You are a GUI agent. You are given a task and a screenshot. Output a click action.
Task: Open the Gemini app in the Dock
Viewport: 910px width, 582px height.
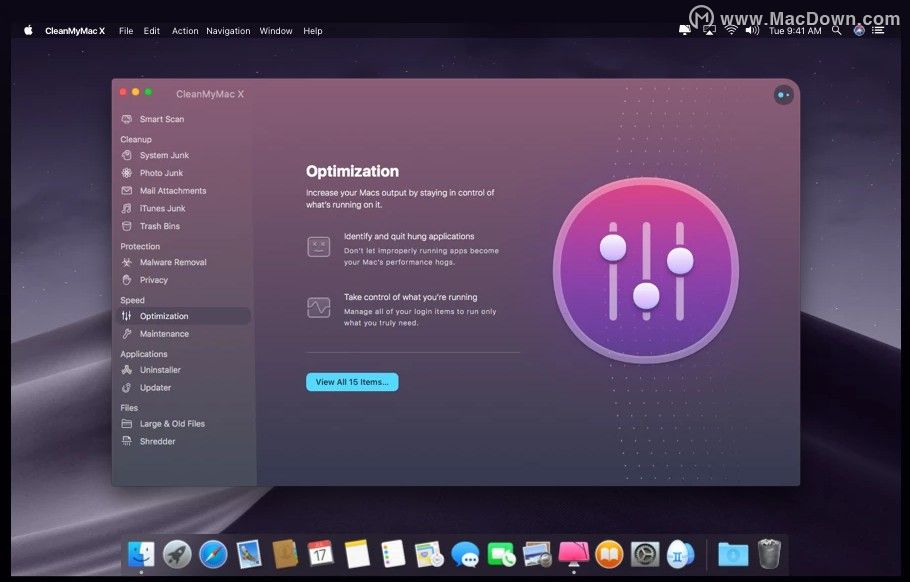click(680, 554)
